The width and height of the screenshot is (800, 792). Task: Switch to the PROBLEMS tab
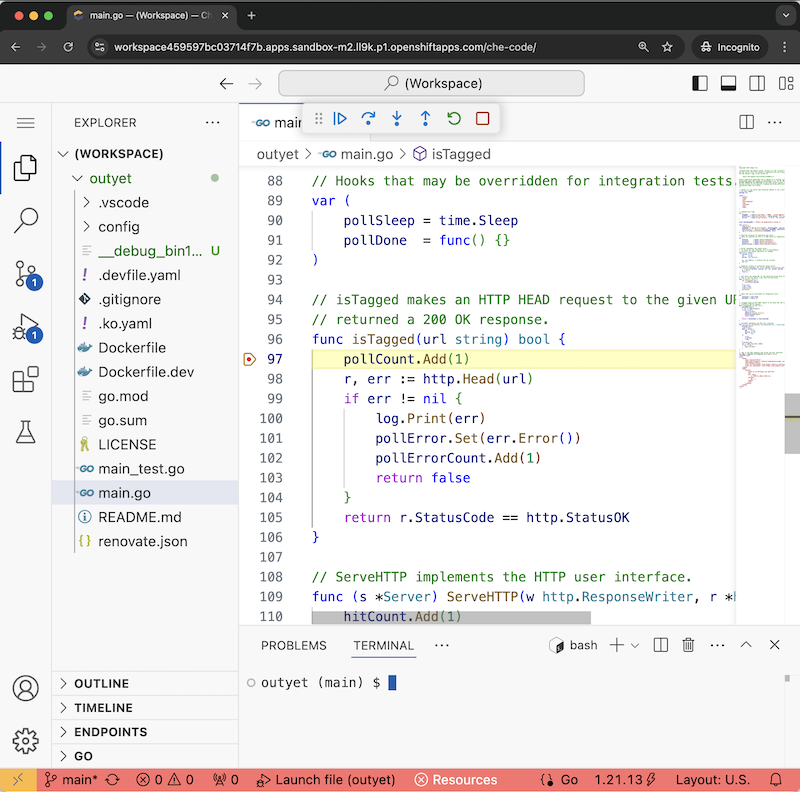[x=293, y=646]
